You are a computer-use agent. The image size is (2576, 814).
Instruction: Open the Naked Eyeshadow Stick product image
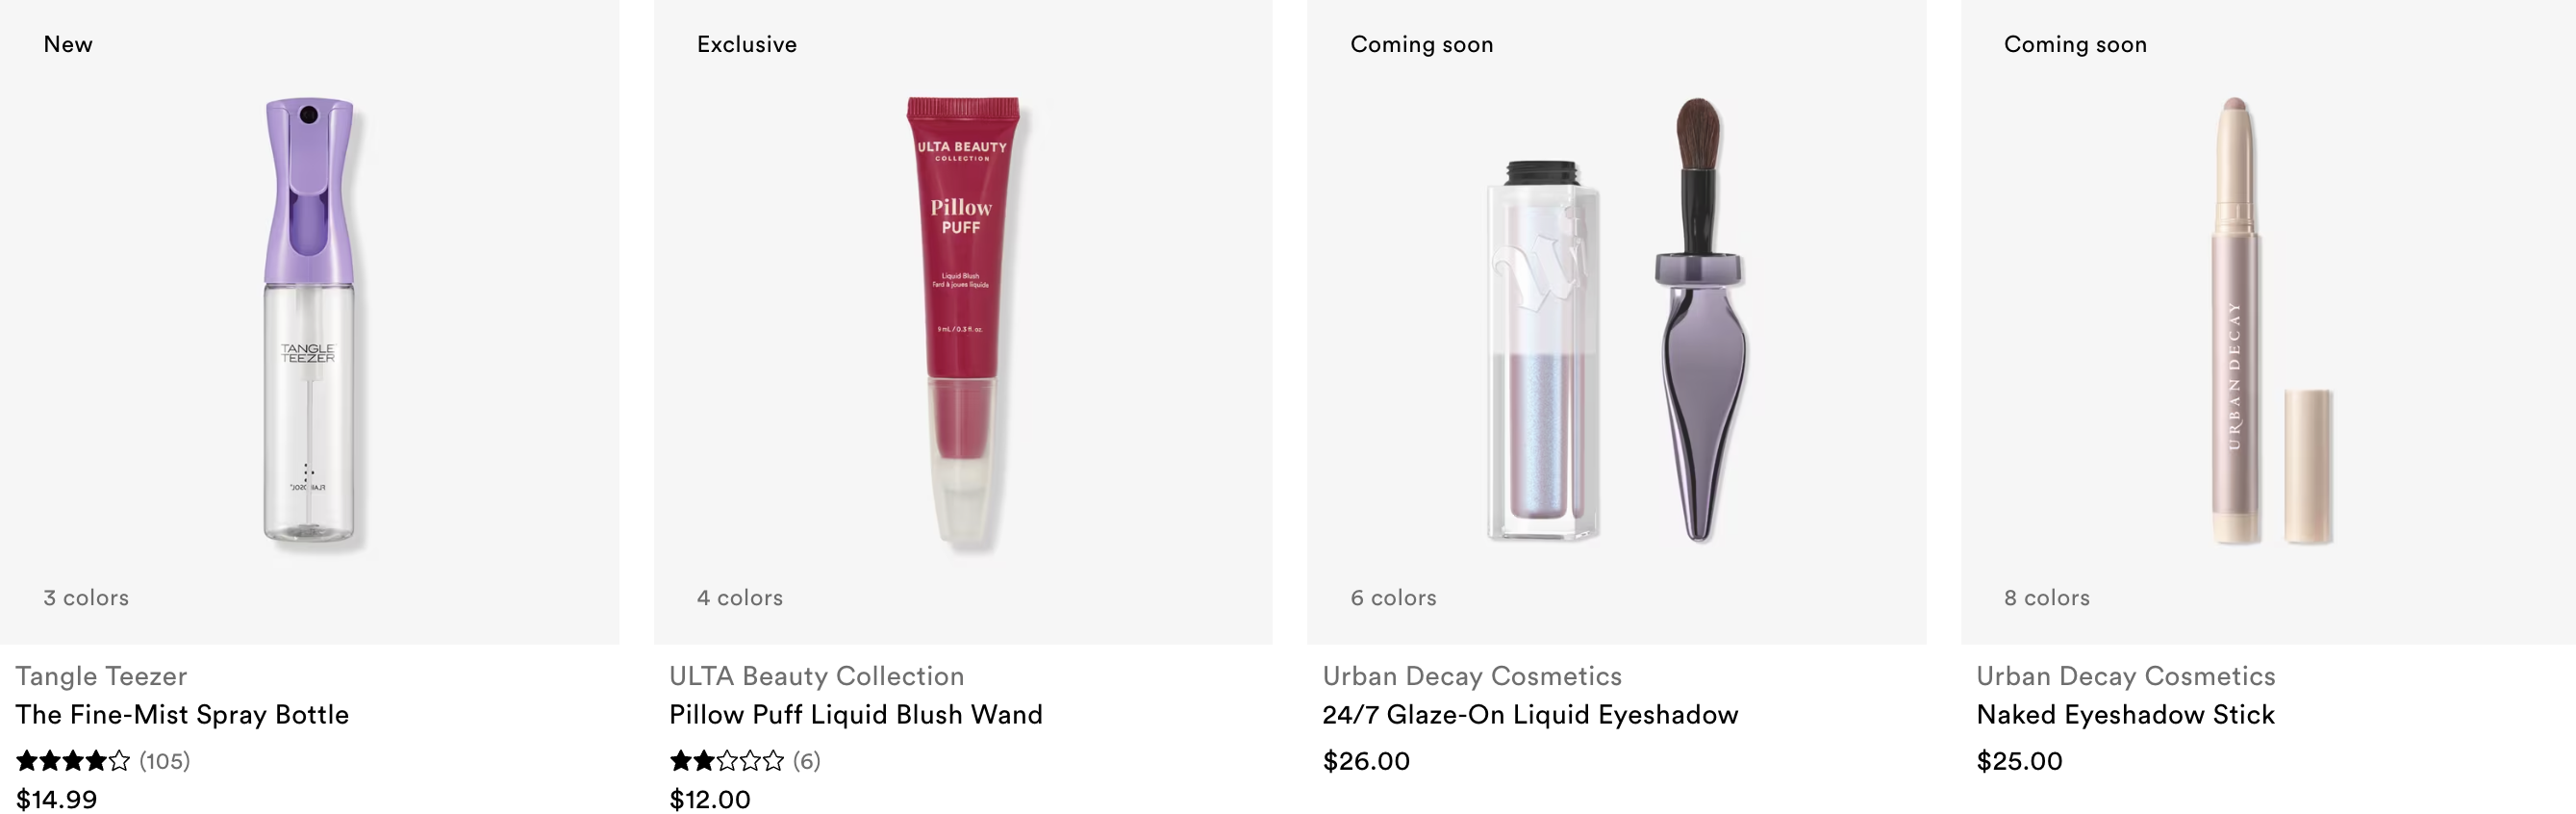point(2270,321)
